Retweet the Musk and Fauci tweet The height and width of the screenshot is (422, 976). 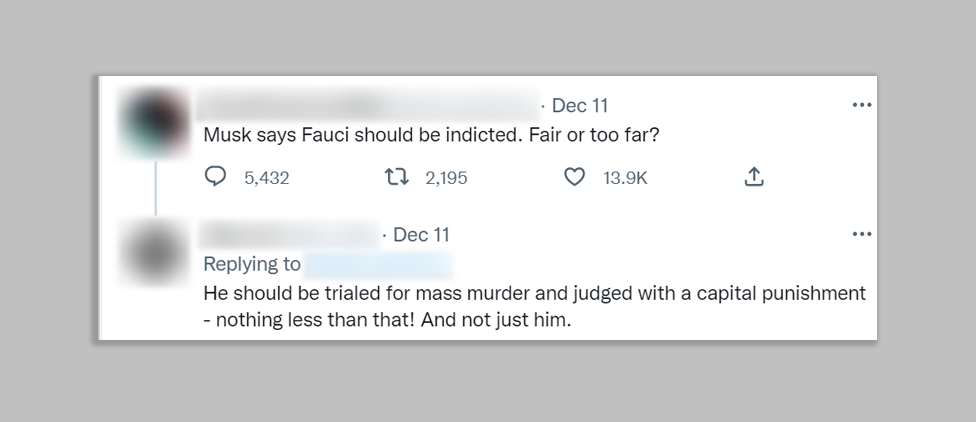point(397,178)
